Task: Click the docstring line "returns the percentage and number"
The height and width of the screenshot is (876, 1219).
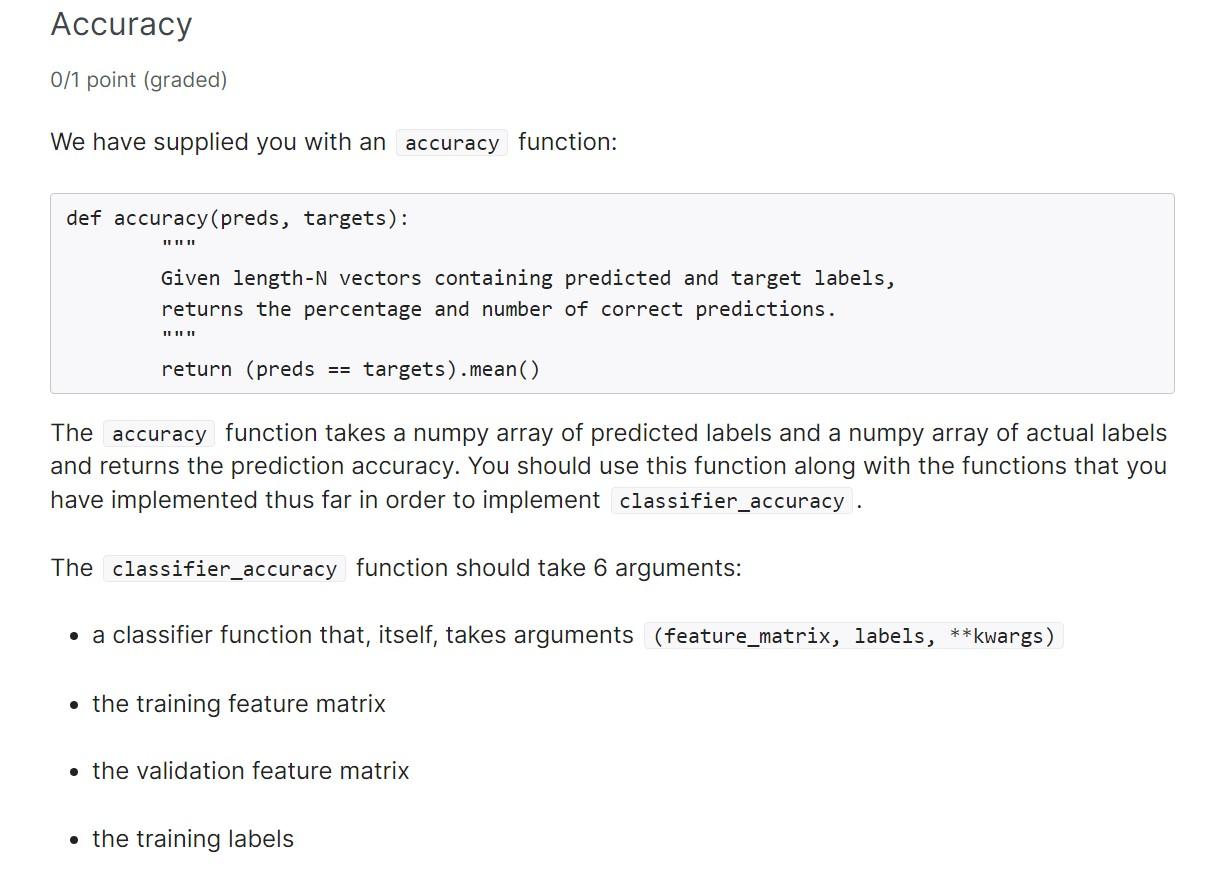Action: [497, 309]
